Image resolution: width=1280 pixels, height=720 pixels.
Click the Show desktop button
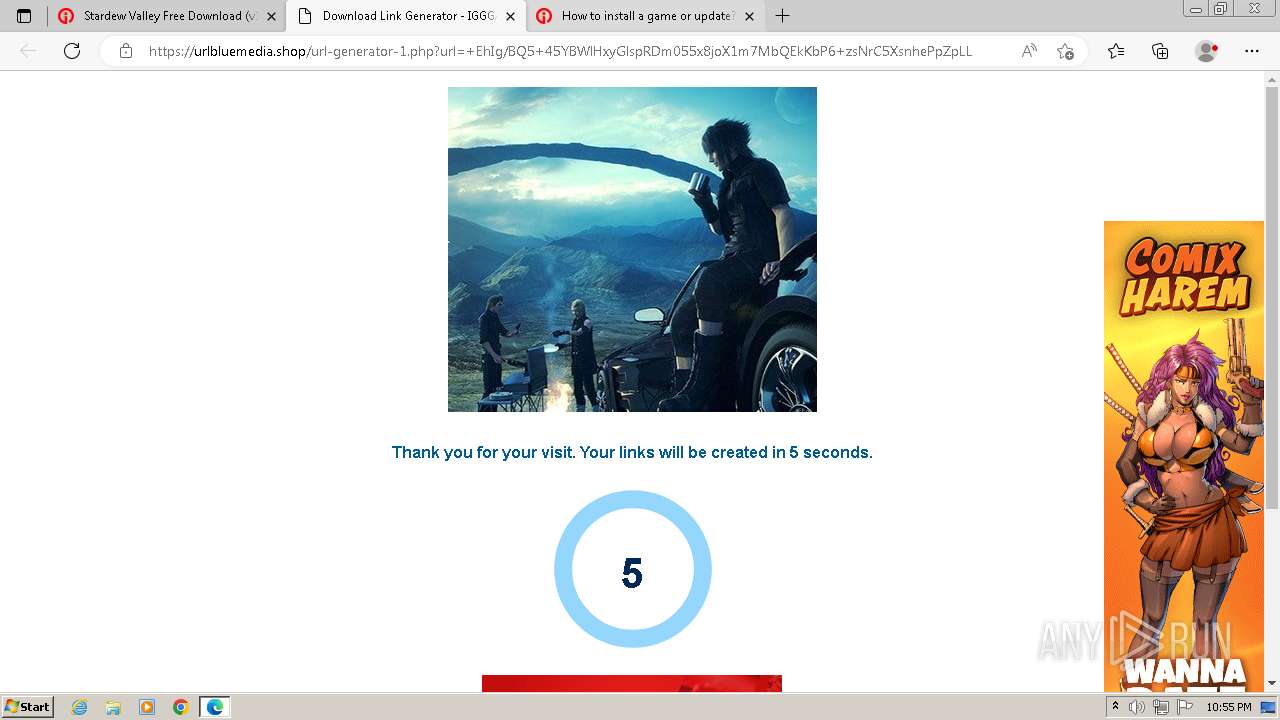coord(1270,707)
